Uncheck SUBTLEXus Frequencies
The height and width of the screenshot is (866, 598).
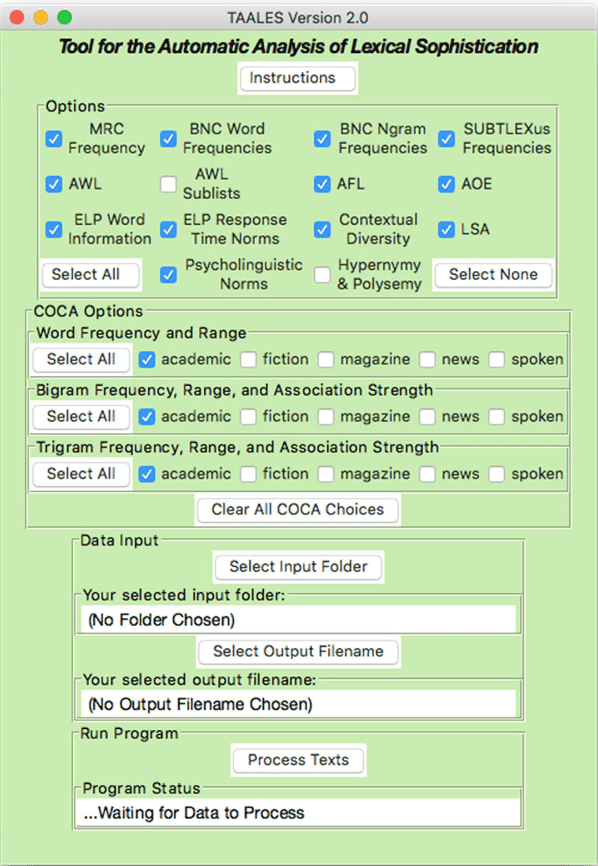pos(446,139)
